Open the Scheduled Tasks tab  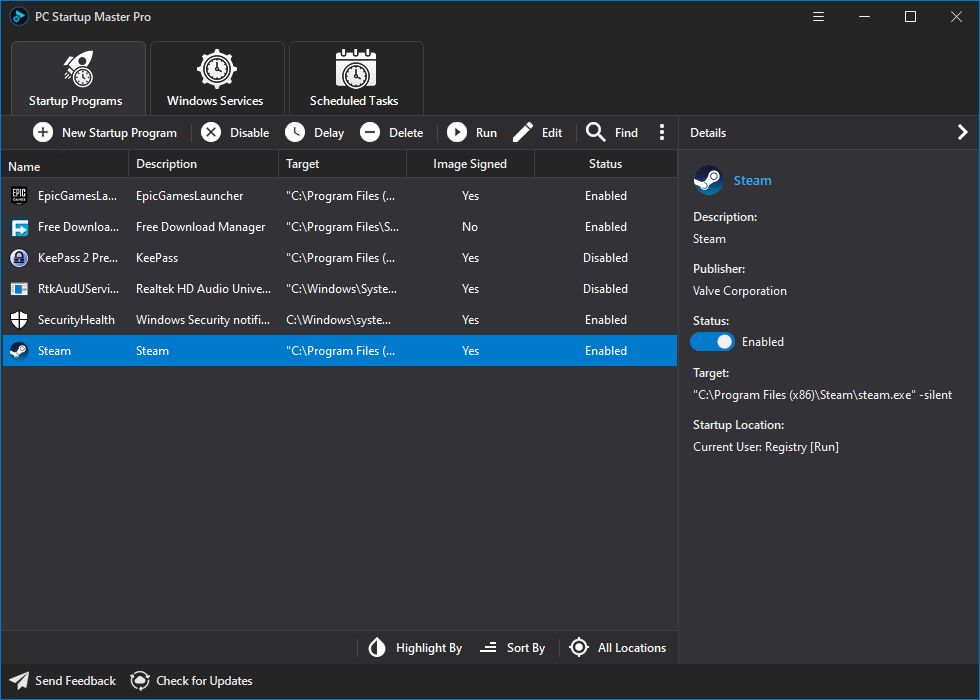point(355,77)
